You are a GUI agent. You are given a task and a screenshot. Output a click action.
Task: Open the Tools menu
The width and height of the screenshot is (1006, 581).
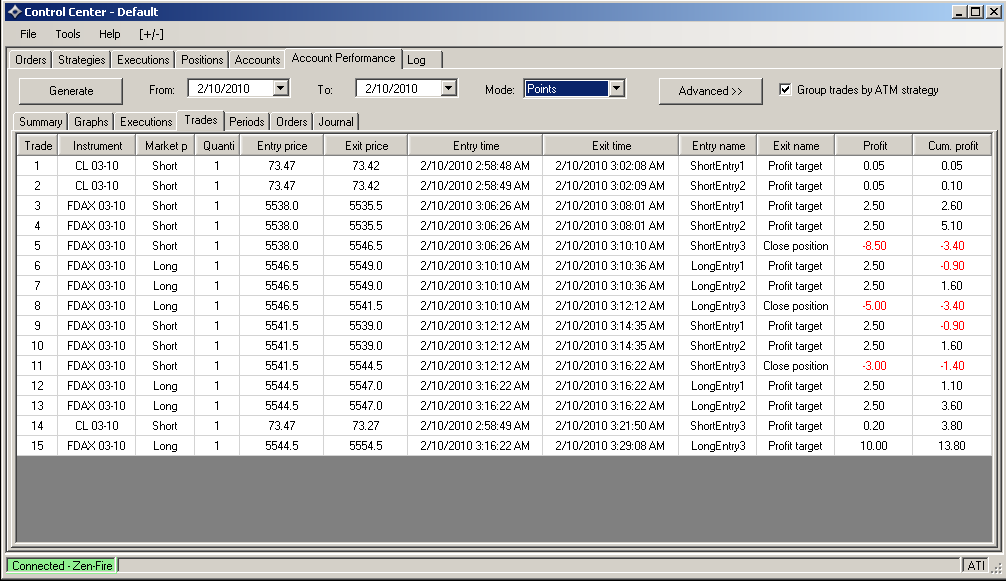tap(67, 34)
